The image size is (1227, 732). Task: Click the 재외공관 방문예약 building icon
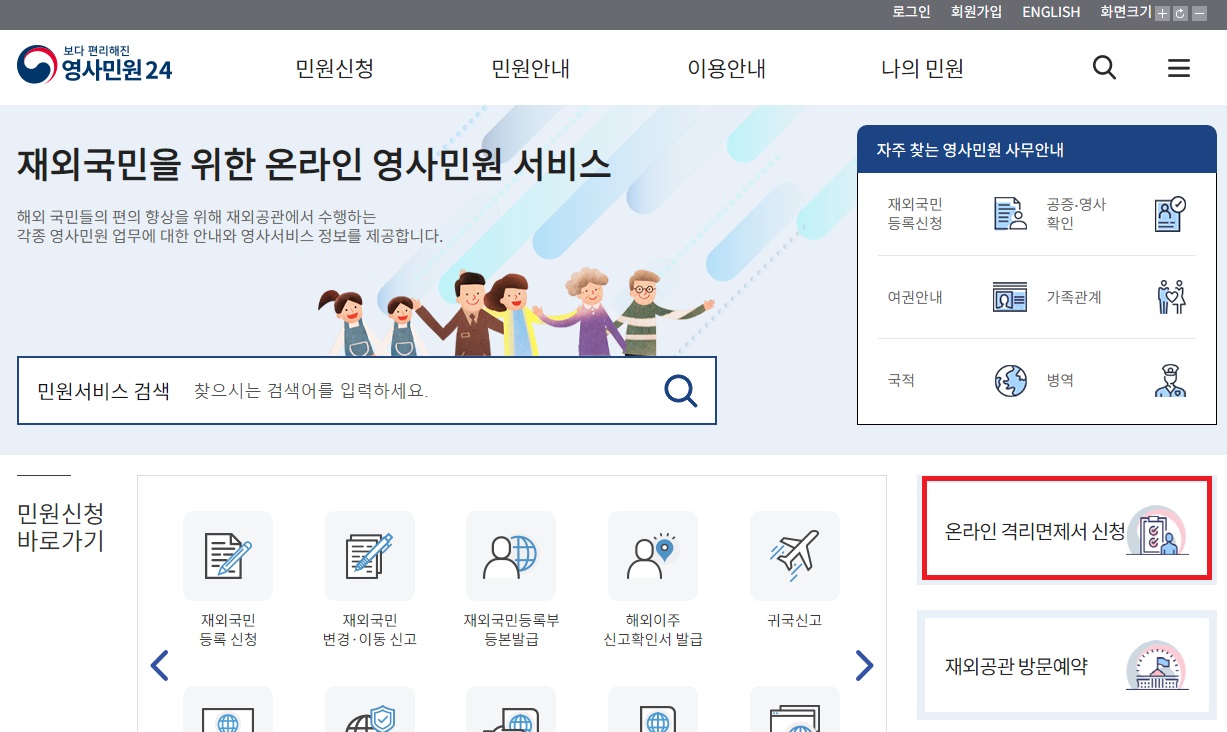click(1157, 666)
